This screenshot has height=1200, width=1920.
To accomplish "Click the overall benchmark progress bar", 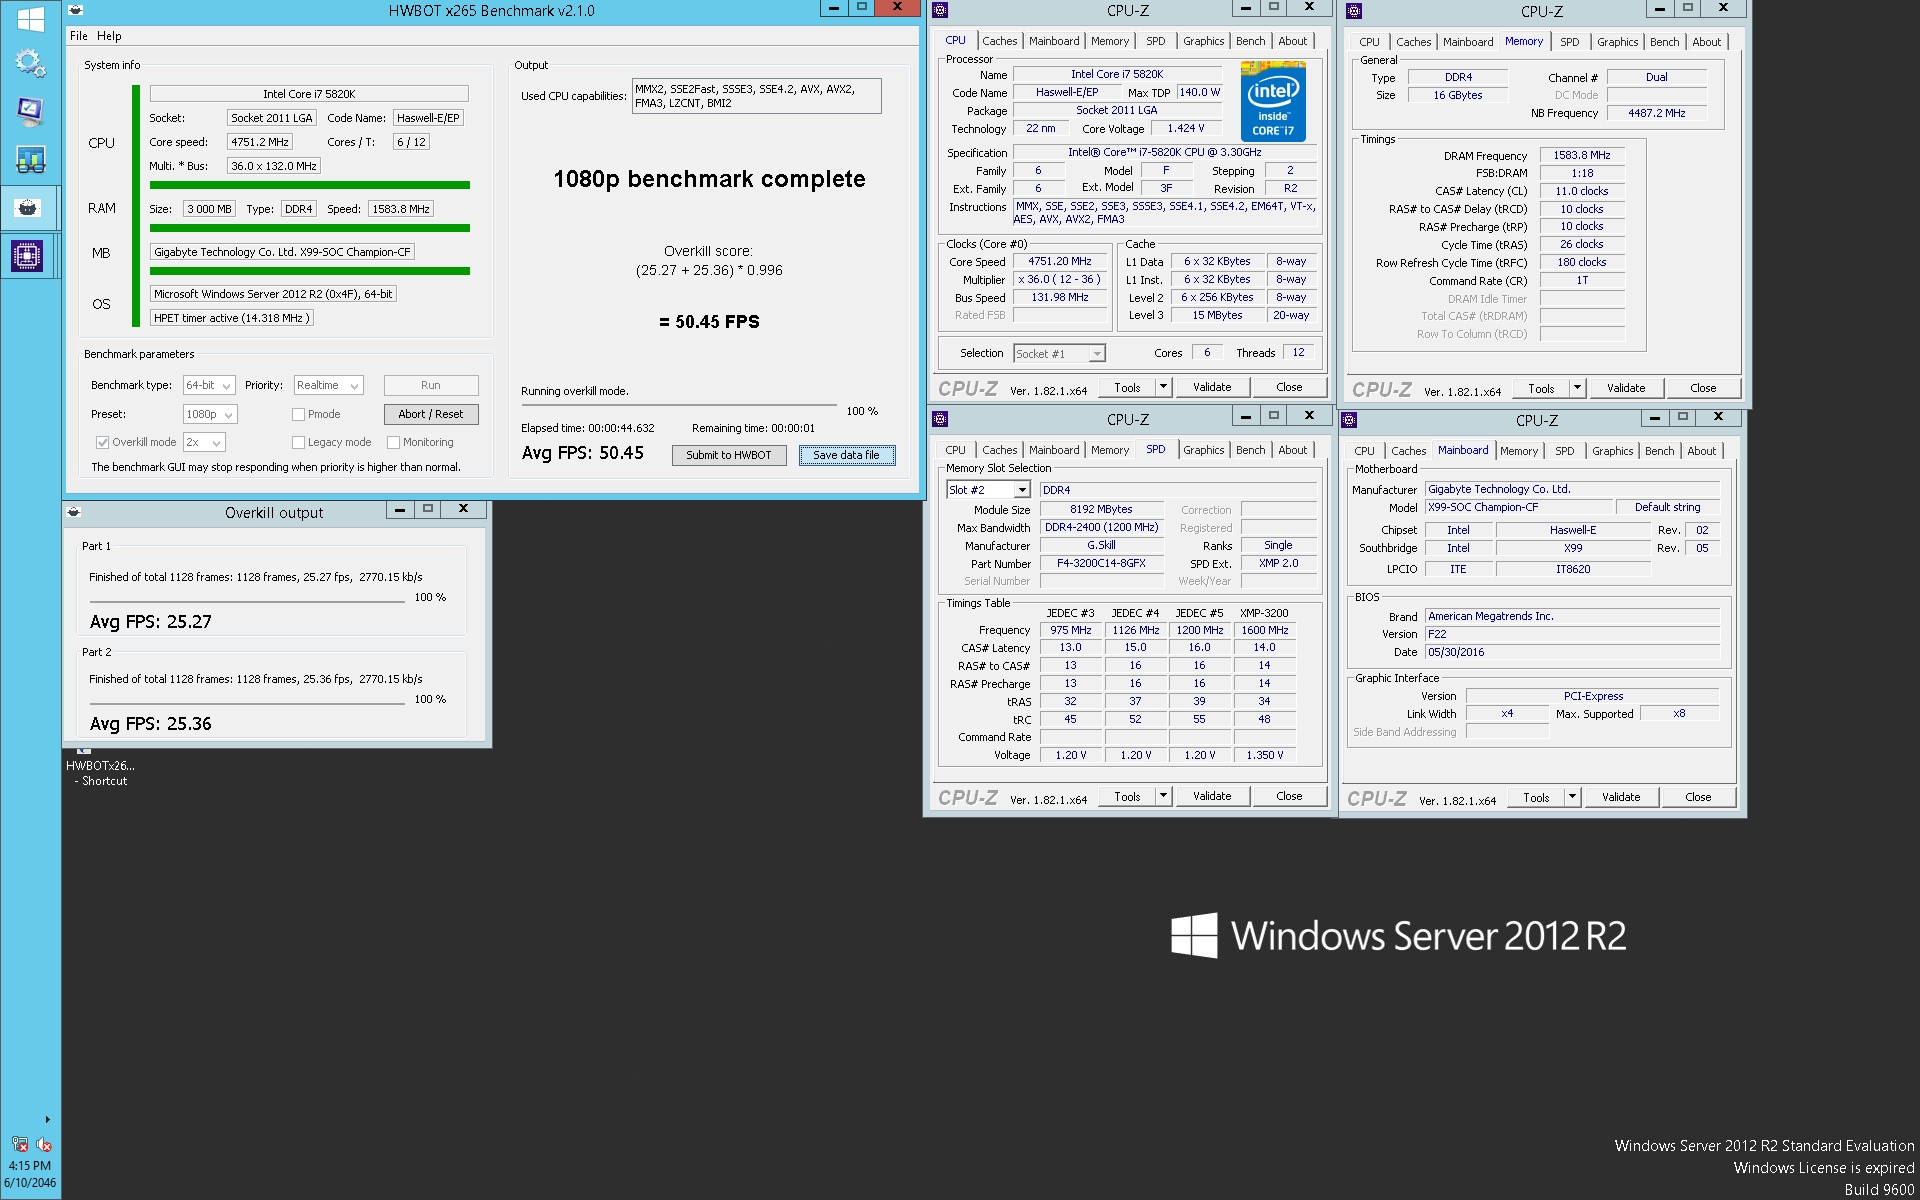I will point(678,406).
